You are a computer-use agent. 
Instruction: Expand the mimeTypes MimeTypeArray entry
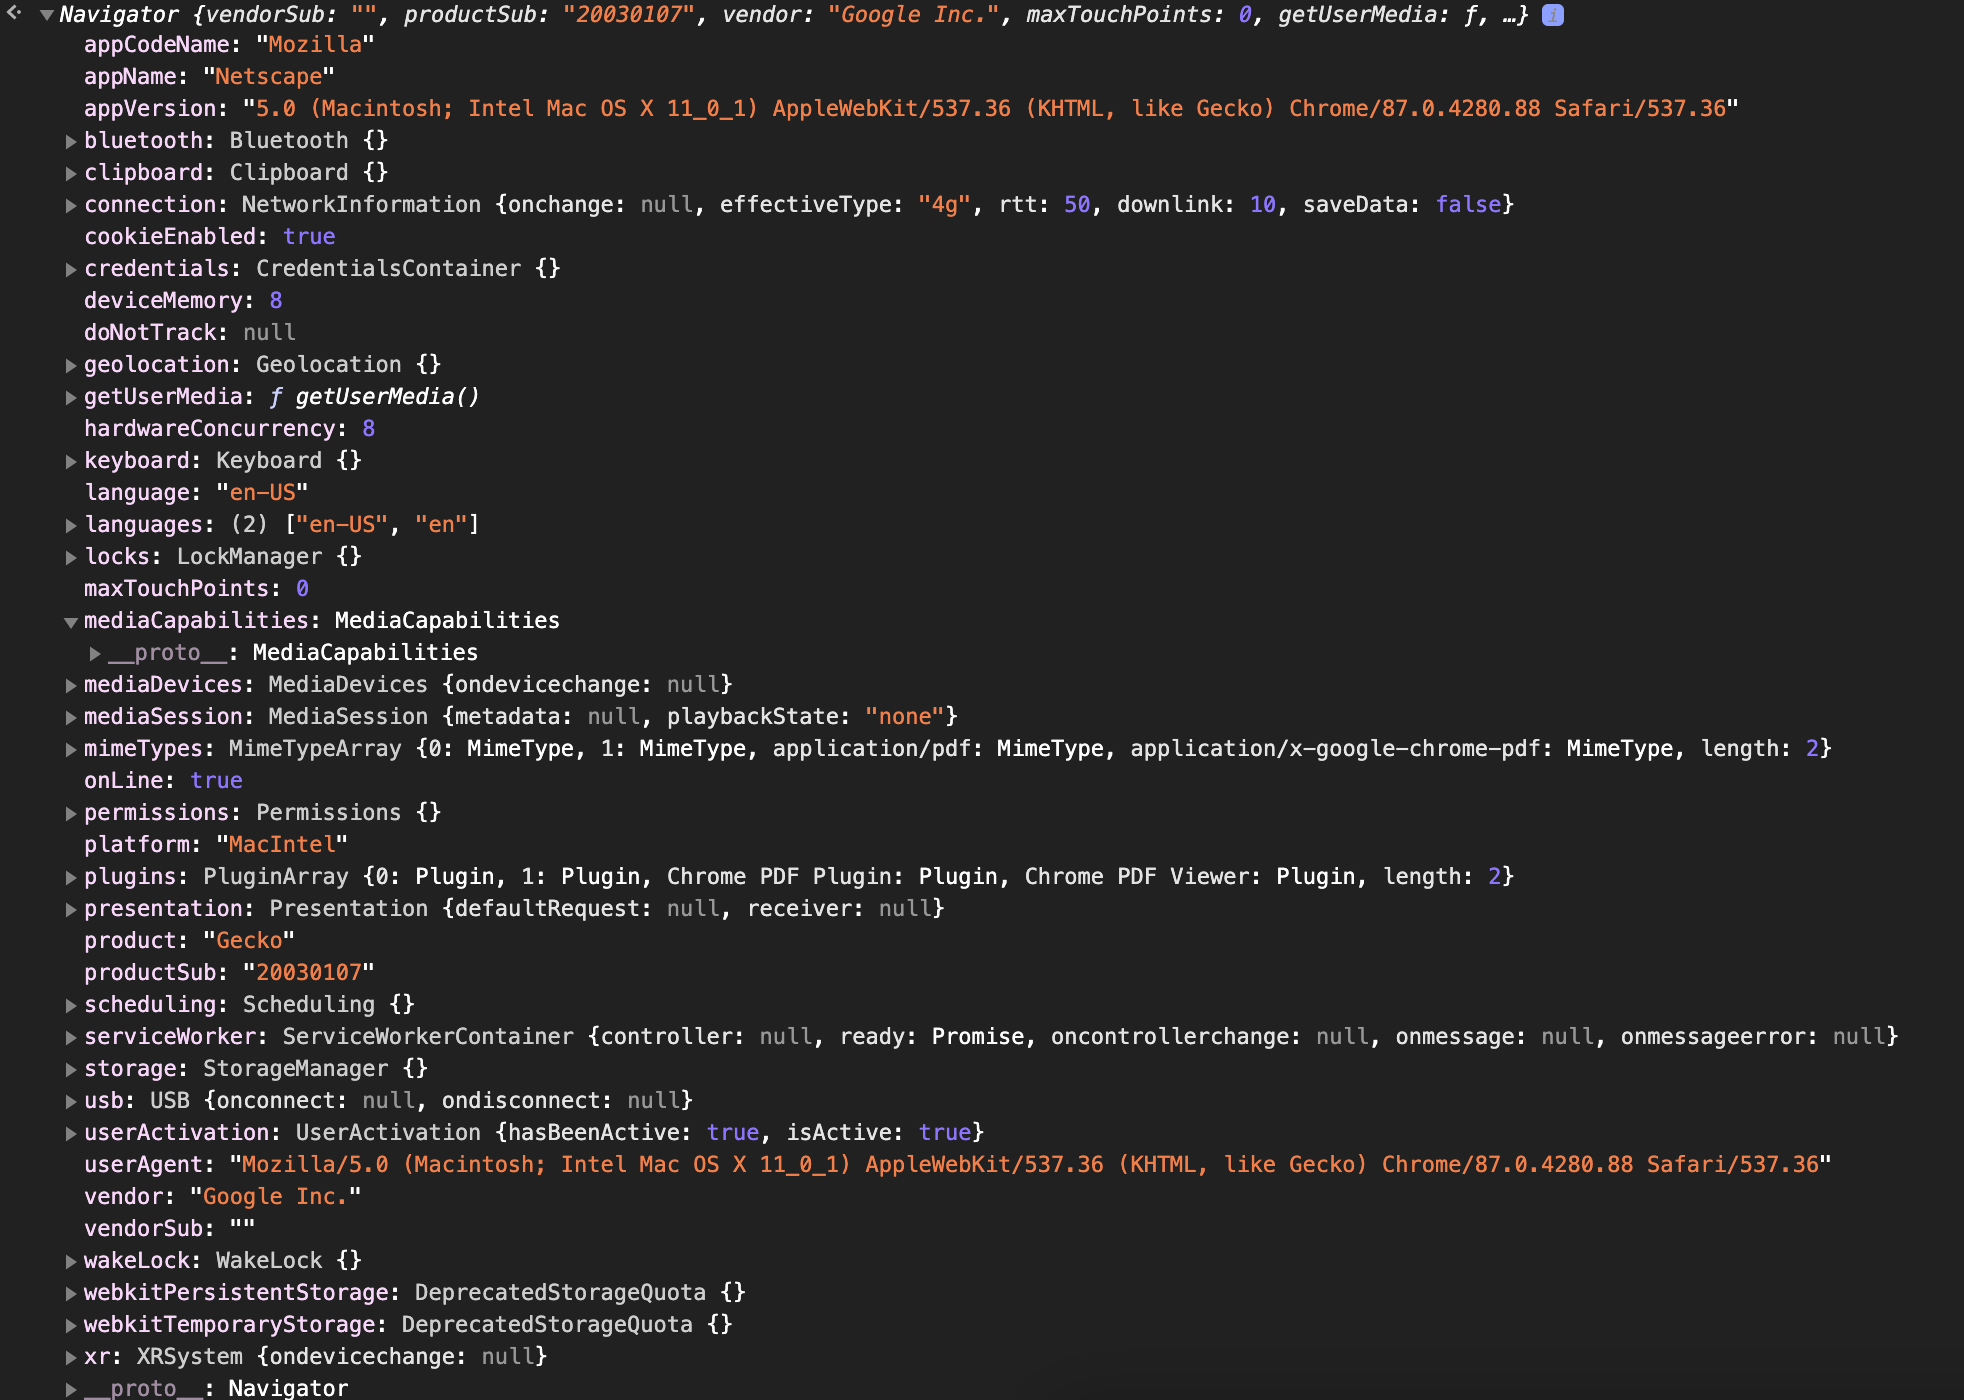[x=71, y=748]
